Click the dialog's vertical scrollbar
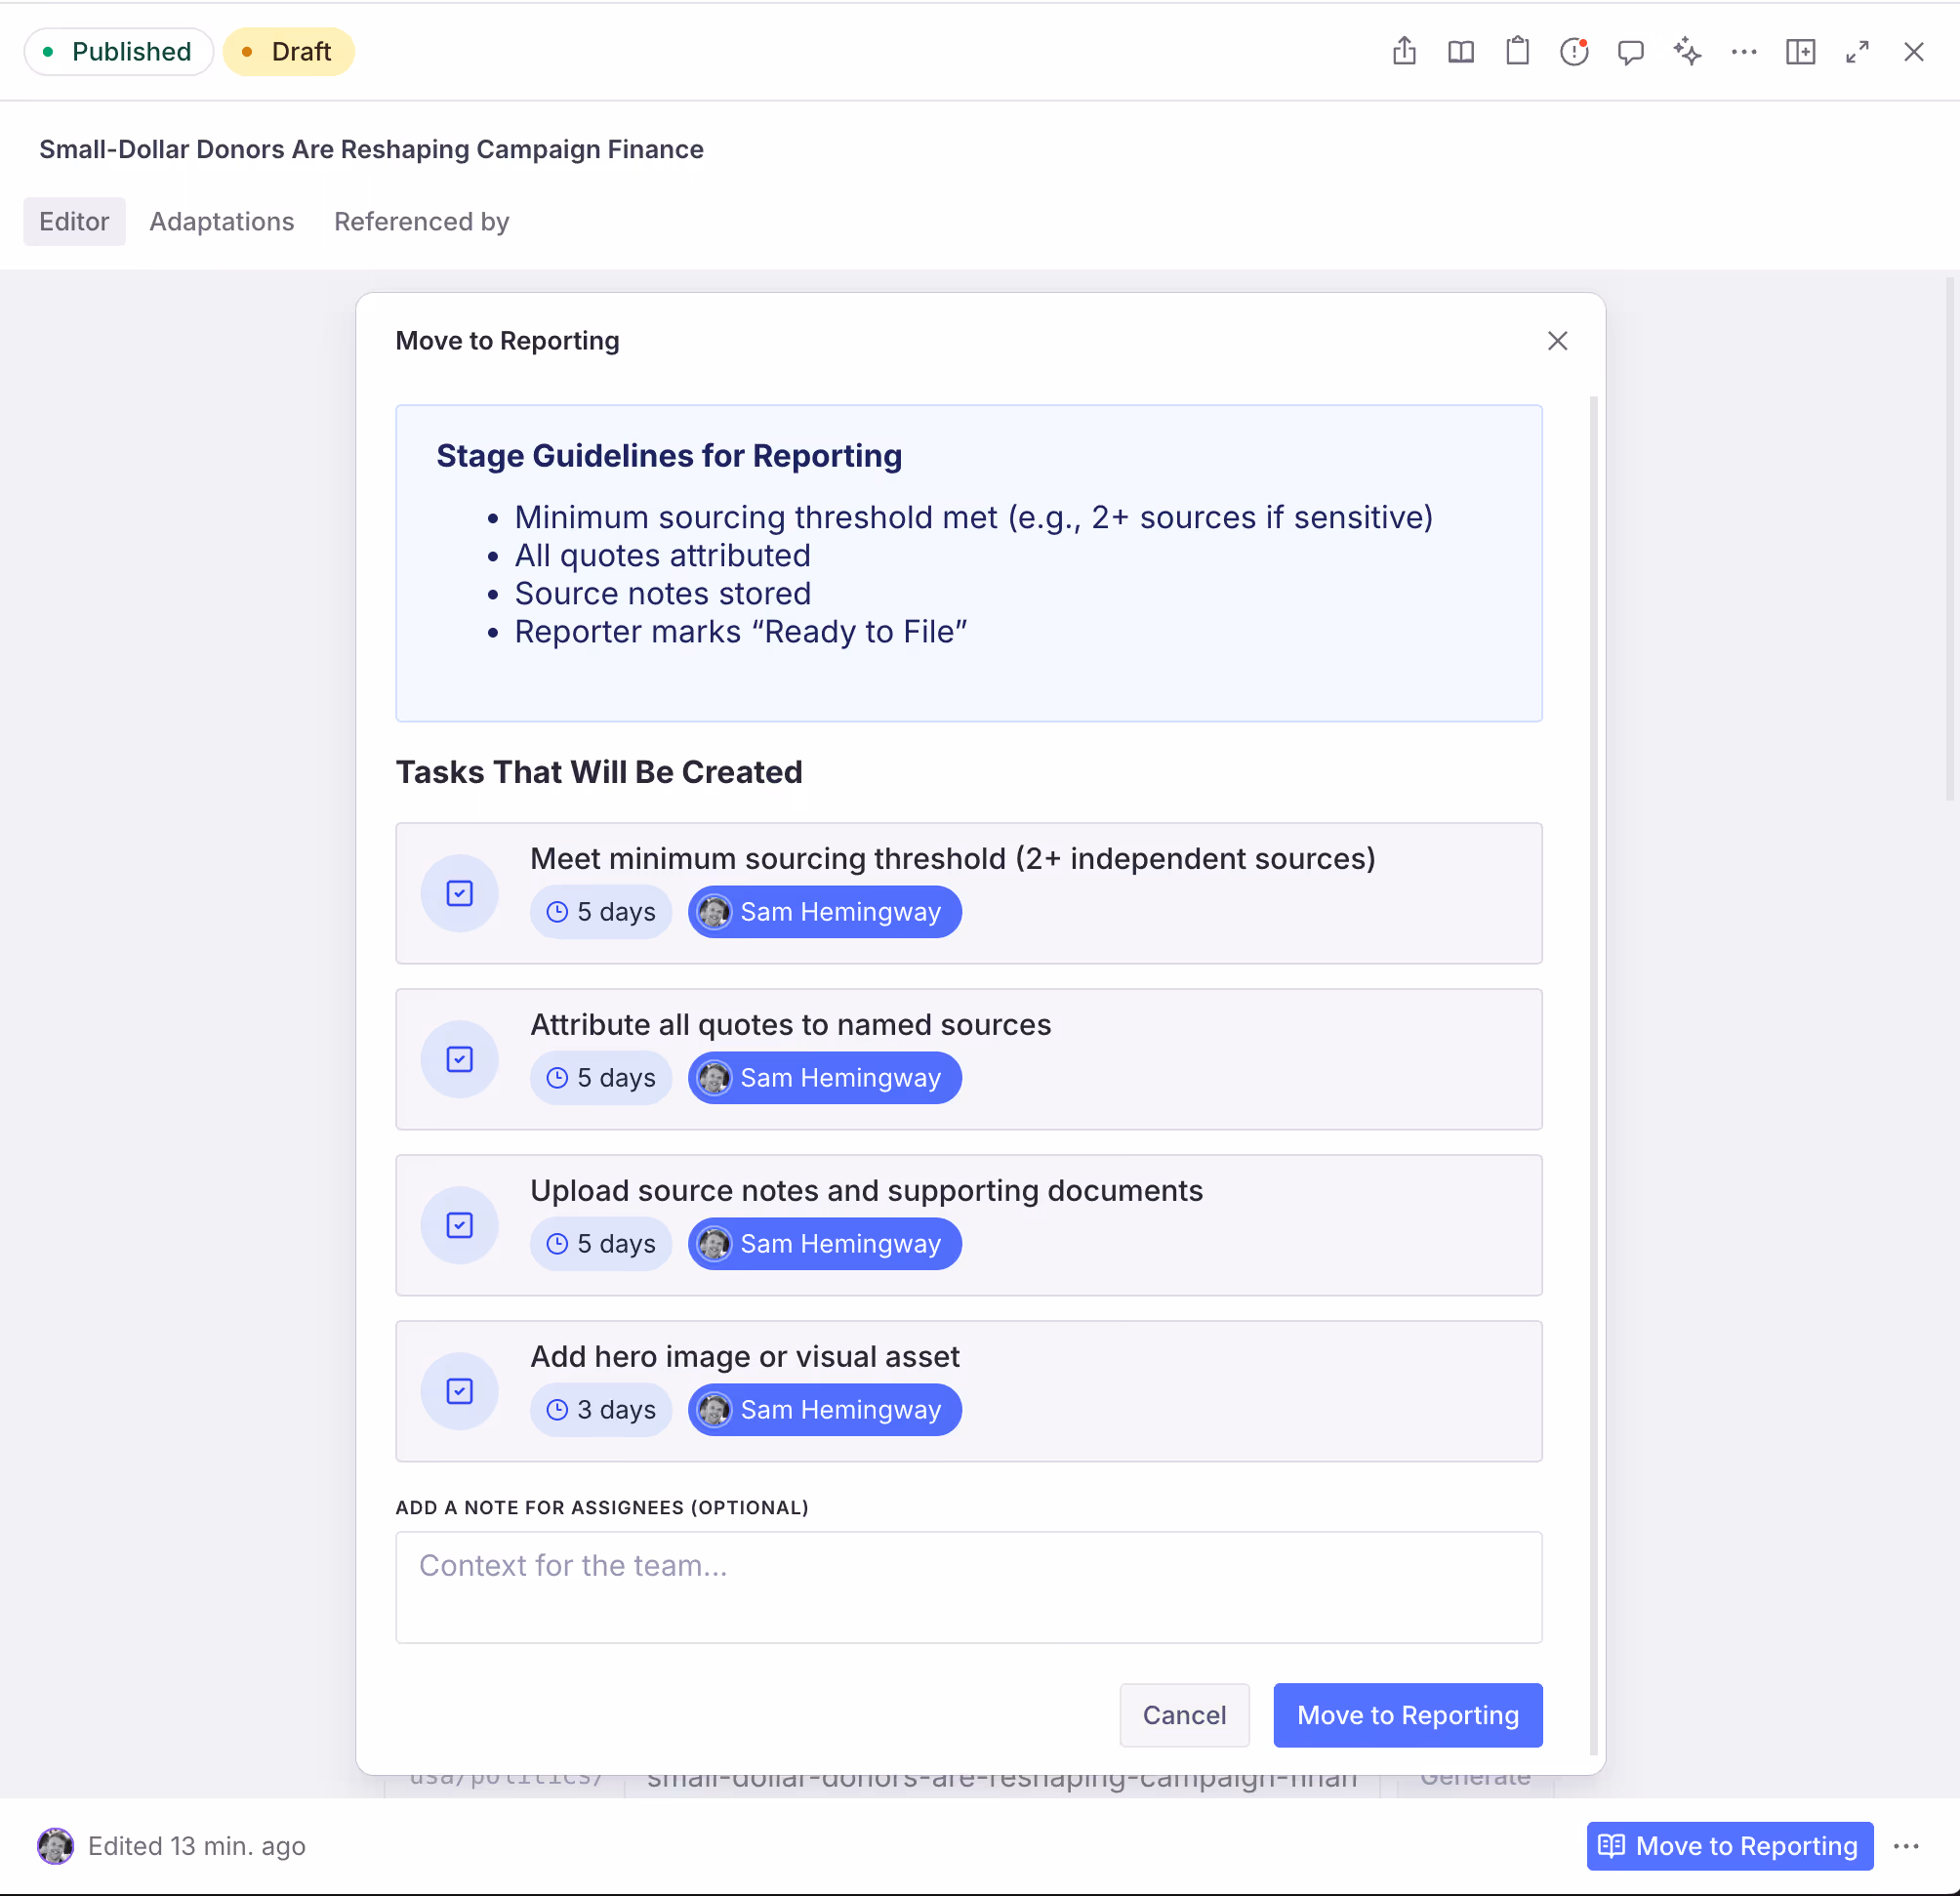 point(1593,1075)
